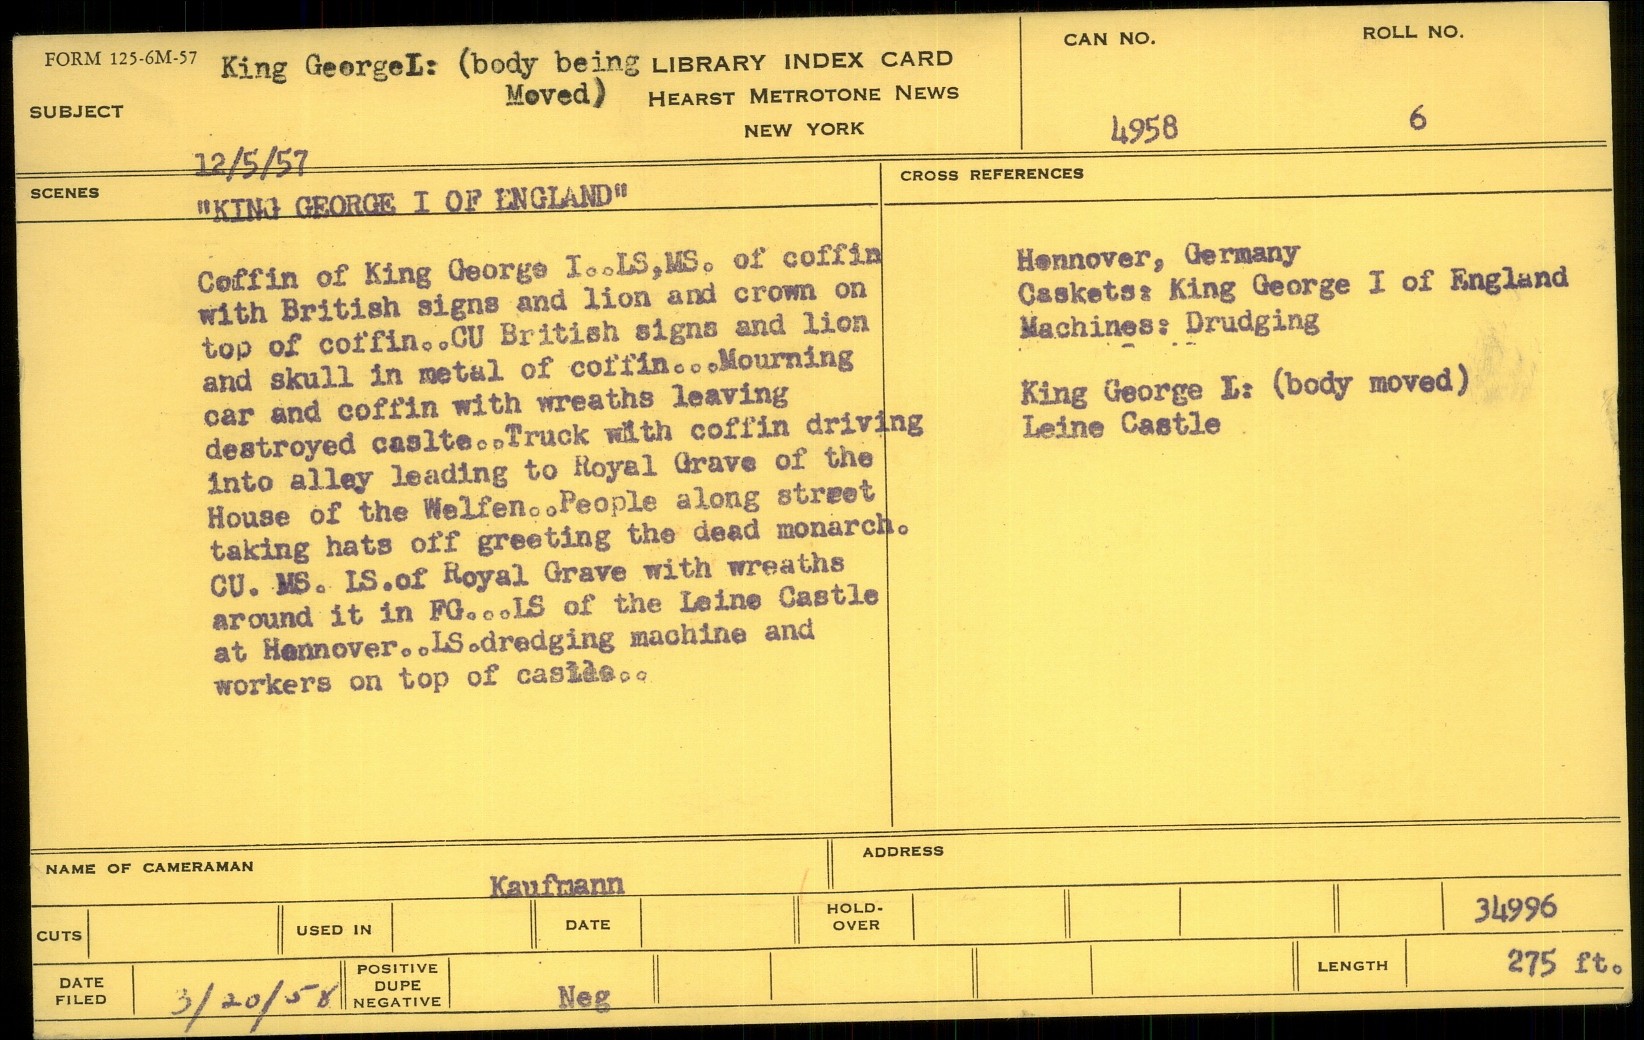1644x1040 pixels.
Task: Click the can number 4958
Action: [1144, 128]
